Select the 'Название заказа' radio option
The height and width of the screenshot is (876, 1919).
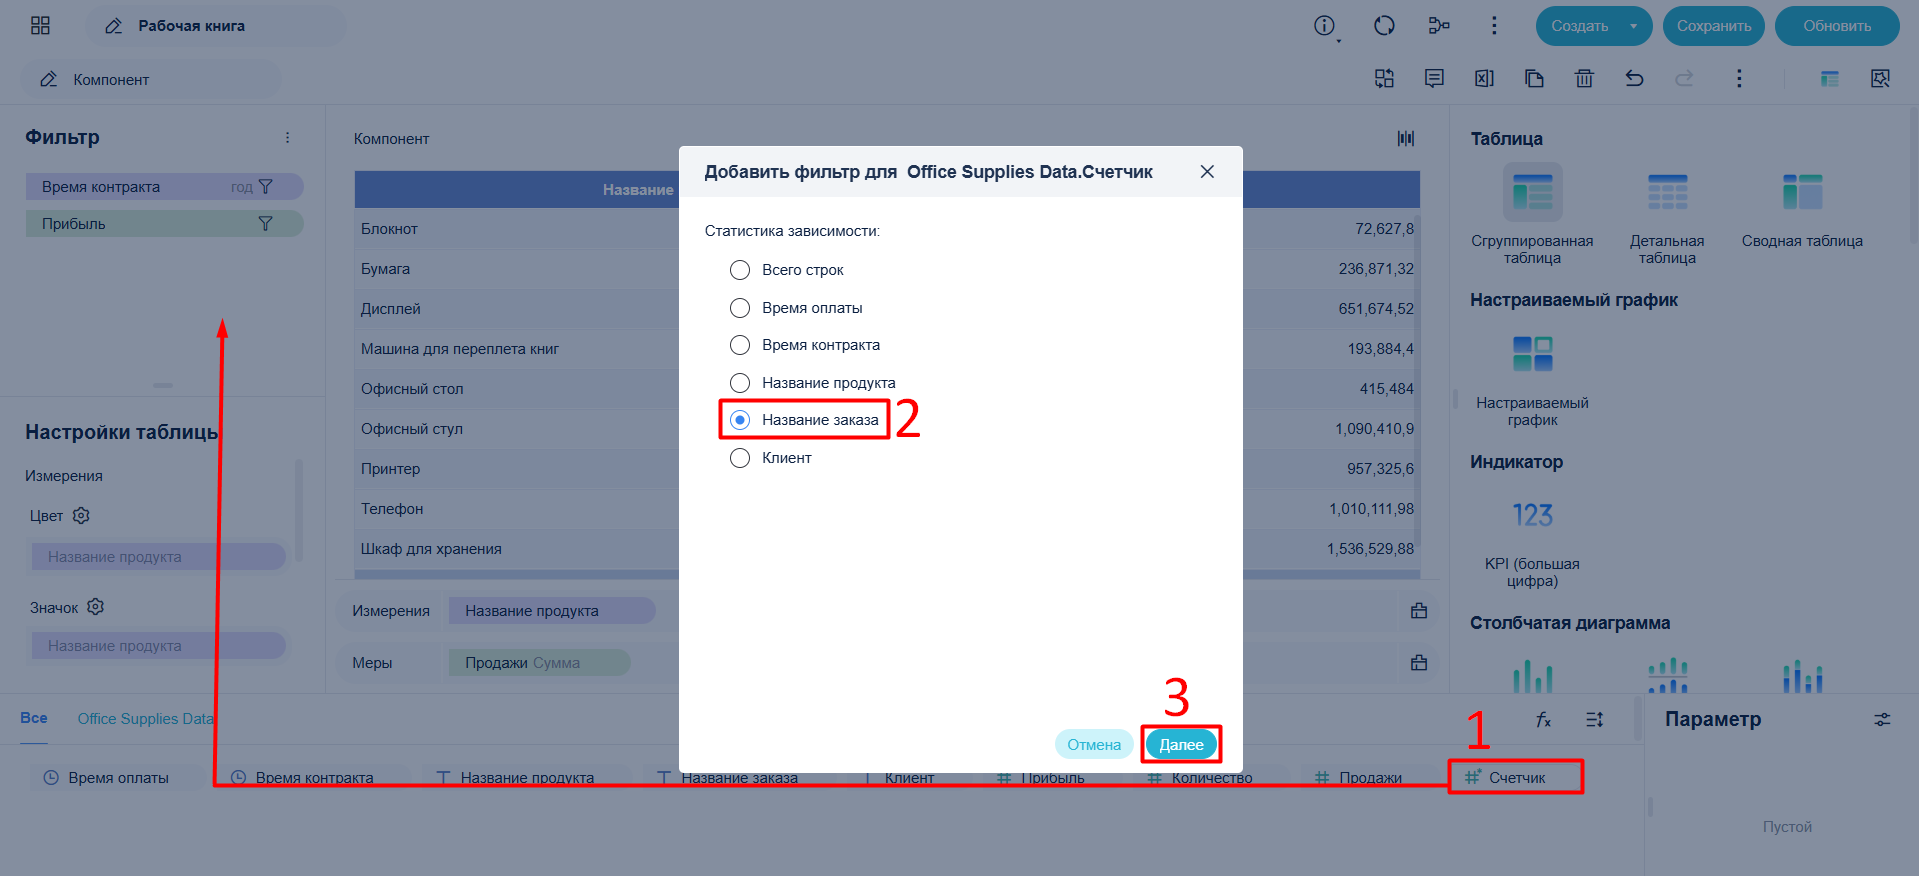(x=740, y=420)
